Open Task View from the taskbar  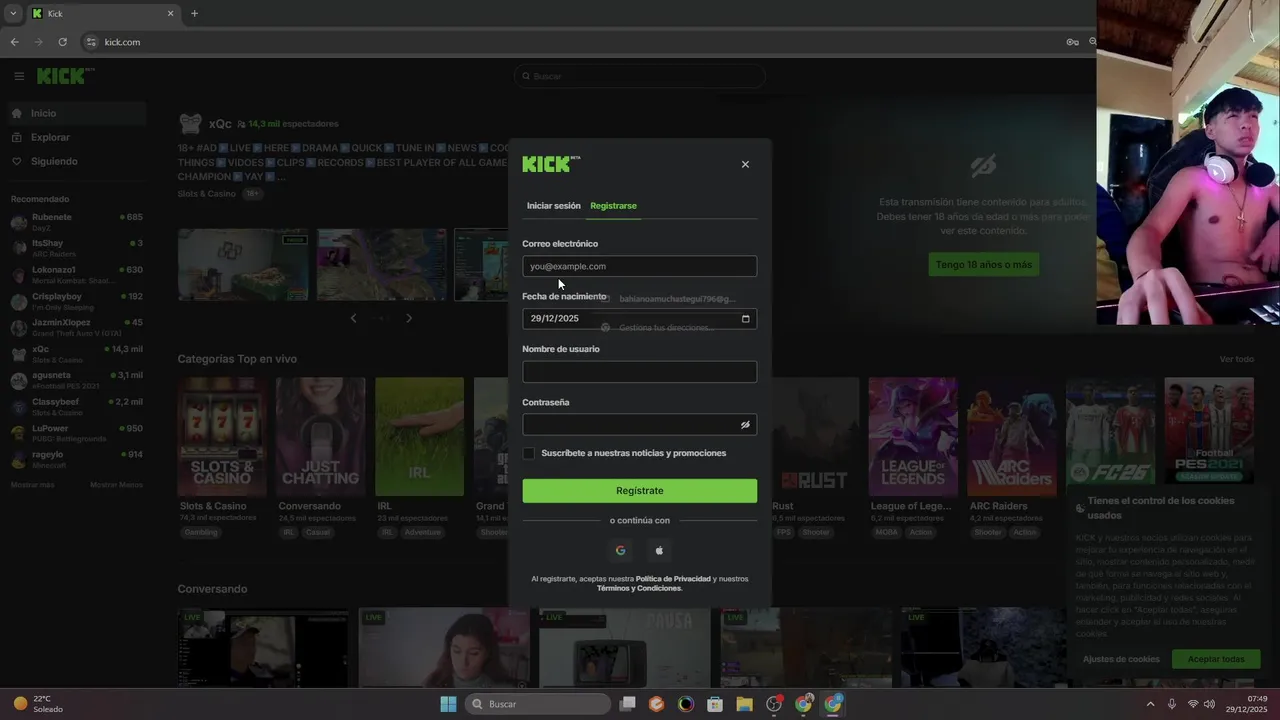tap(628, 704)
